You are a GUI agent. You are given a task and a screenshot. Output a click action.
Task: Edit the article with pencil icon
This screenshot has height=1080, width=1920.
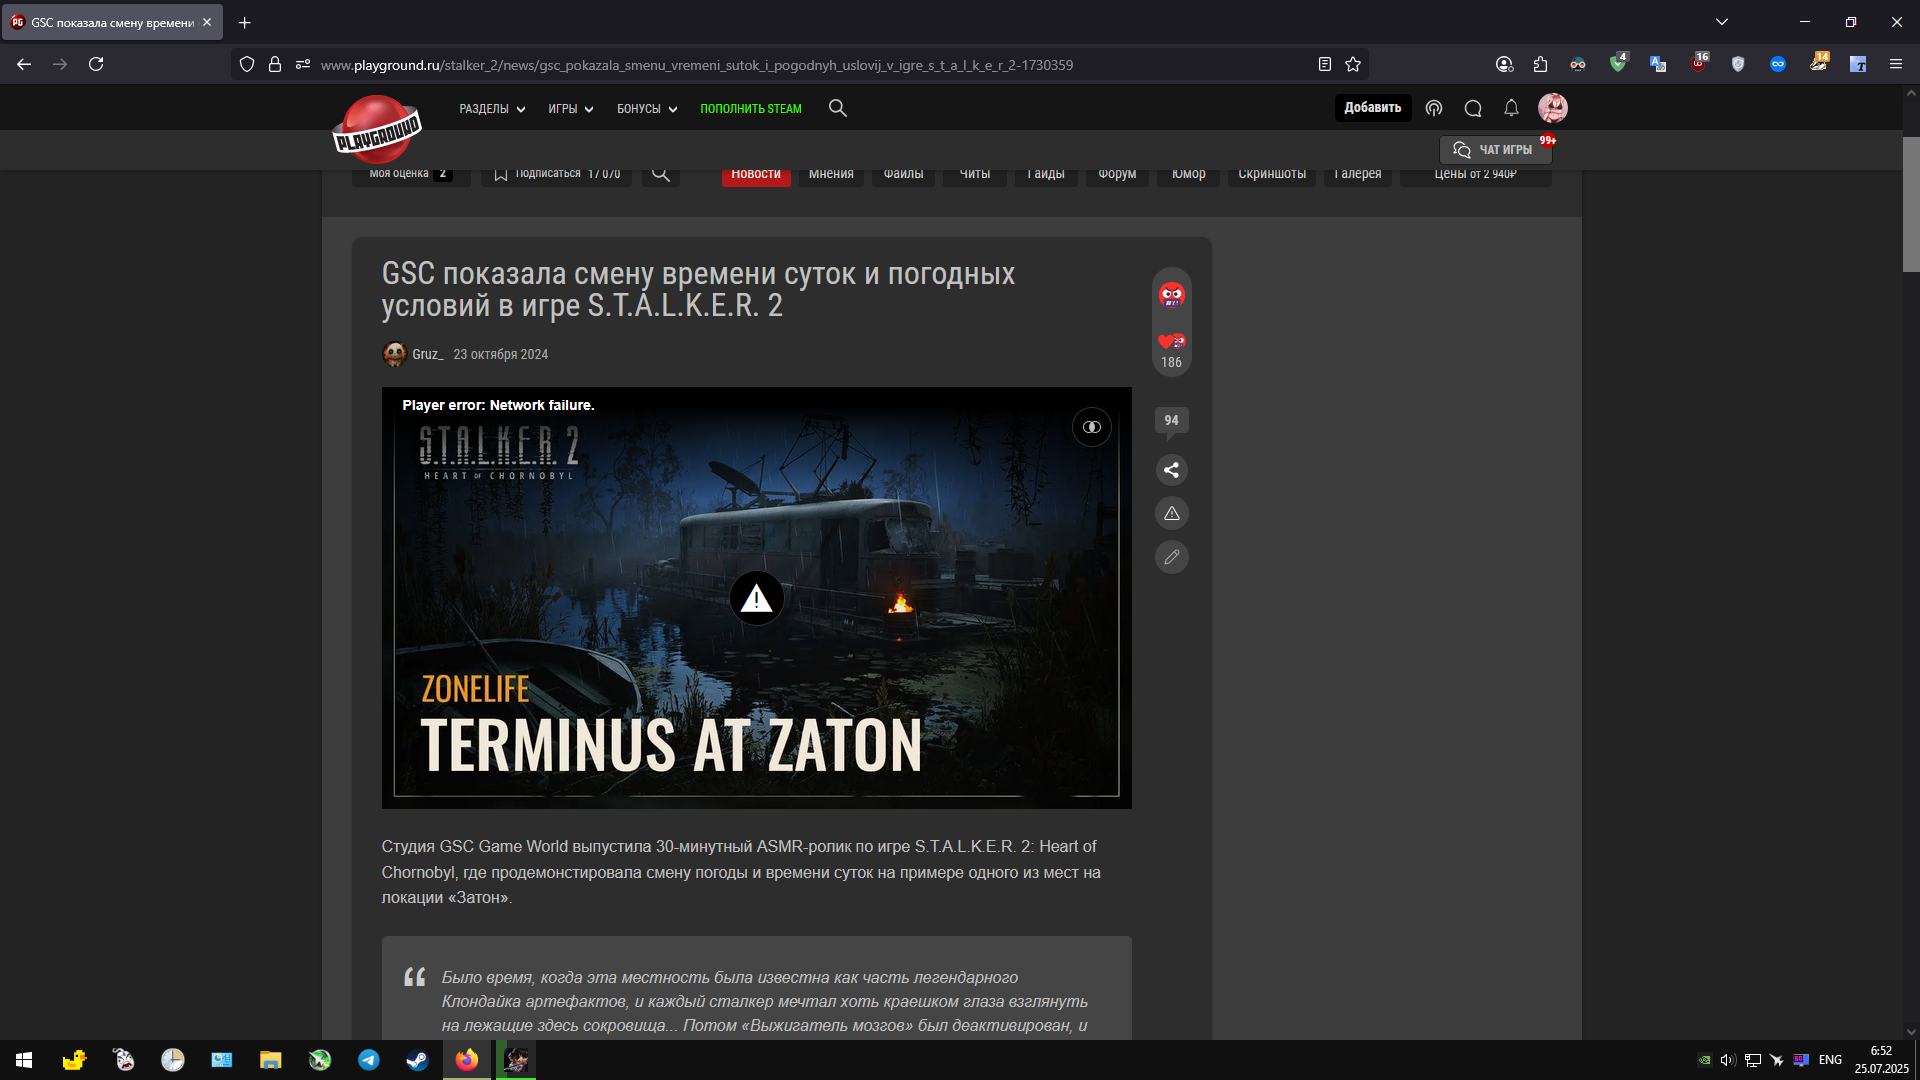click(x=1171, y=557)
